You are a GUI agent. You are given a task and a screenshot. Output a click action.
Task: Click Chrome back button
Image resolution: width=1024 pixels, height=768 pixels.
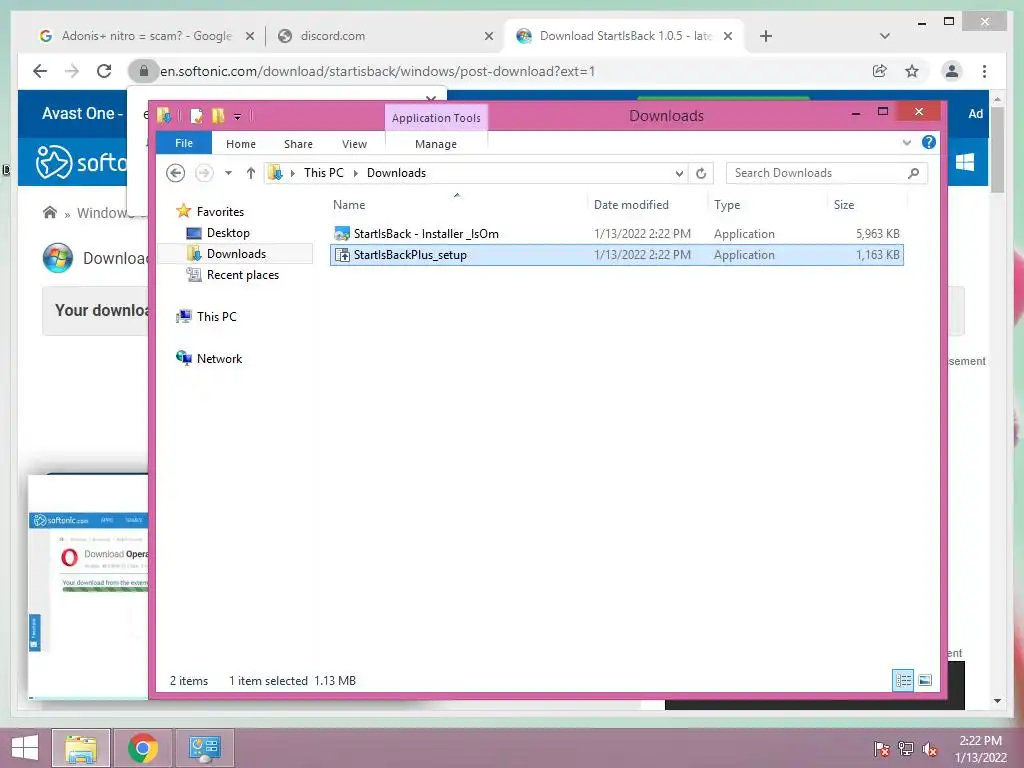pyautogui.click(x=40, y=71)
